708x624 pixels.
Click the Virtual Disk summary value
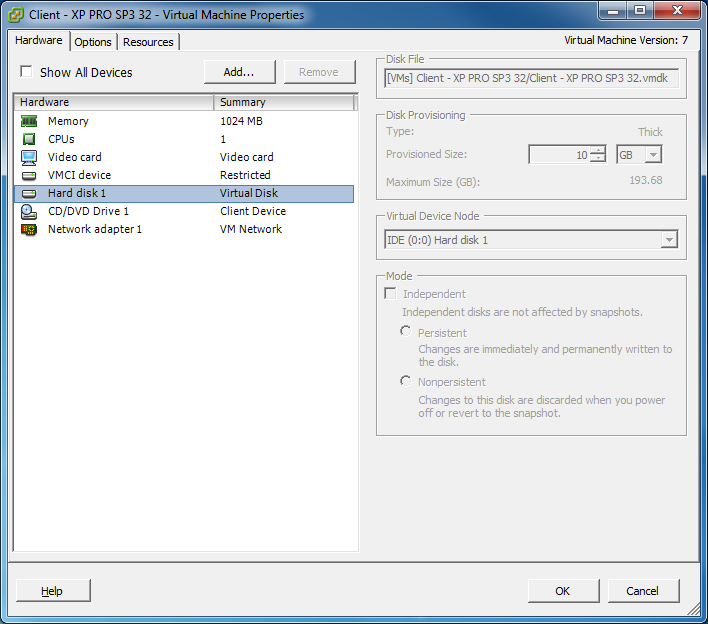[x=249, y=193]
